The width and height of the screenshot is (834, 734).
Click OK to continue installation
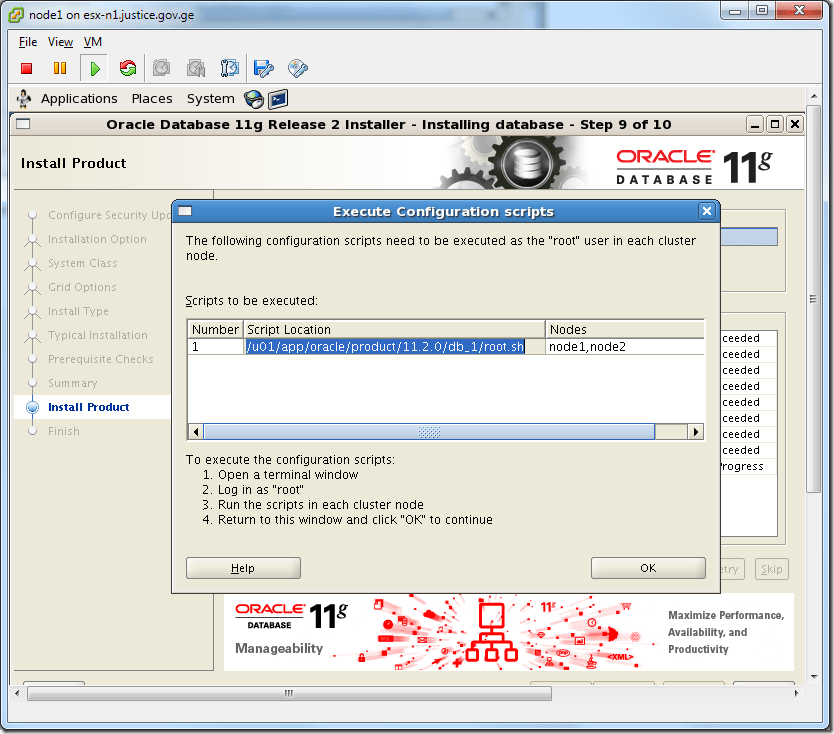click(x=647, y=568)
